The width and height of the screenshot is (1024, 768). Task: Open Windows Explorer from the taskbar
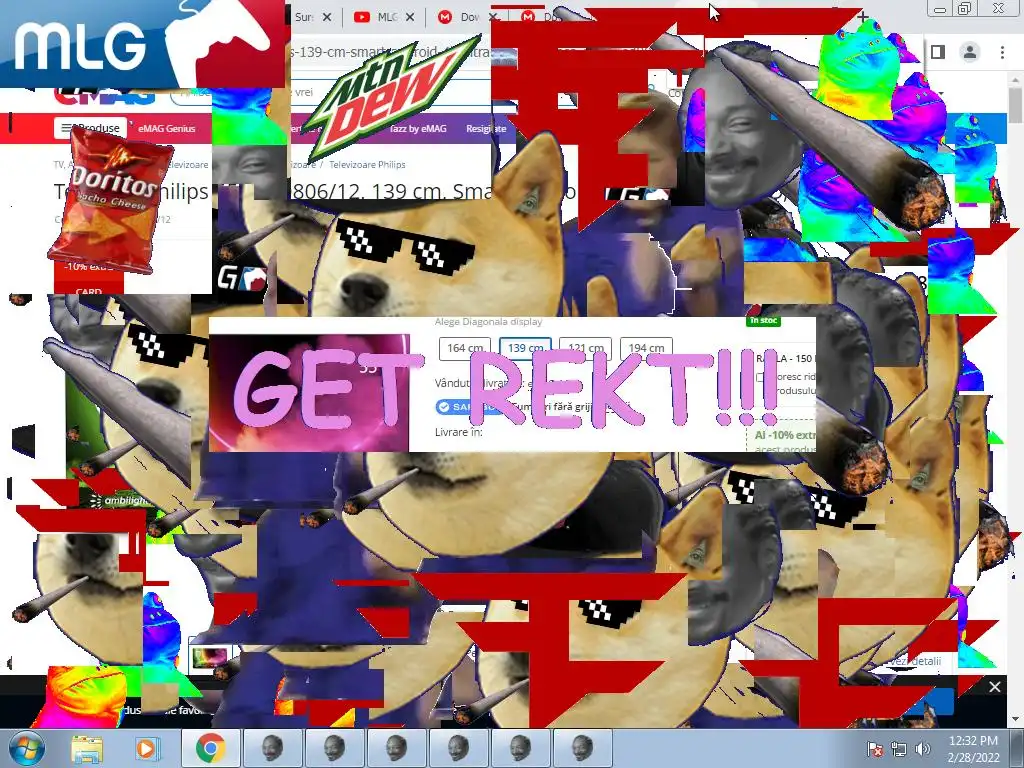pos(87,749)
